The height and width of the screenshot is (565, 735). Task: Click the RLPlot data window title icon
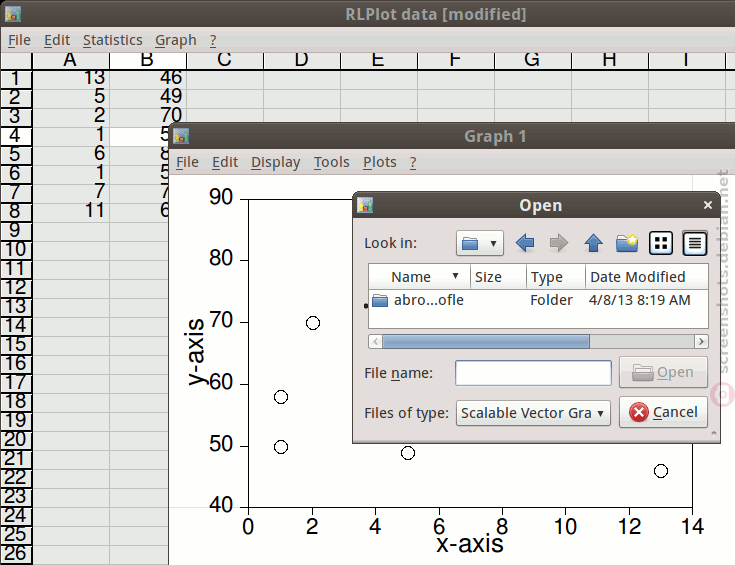point(13,14)
